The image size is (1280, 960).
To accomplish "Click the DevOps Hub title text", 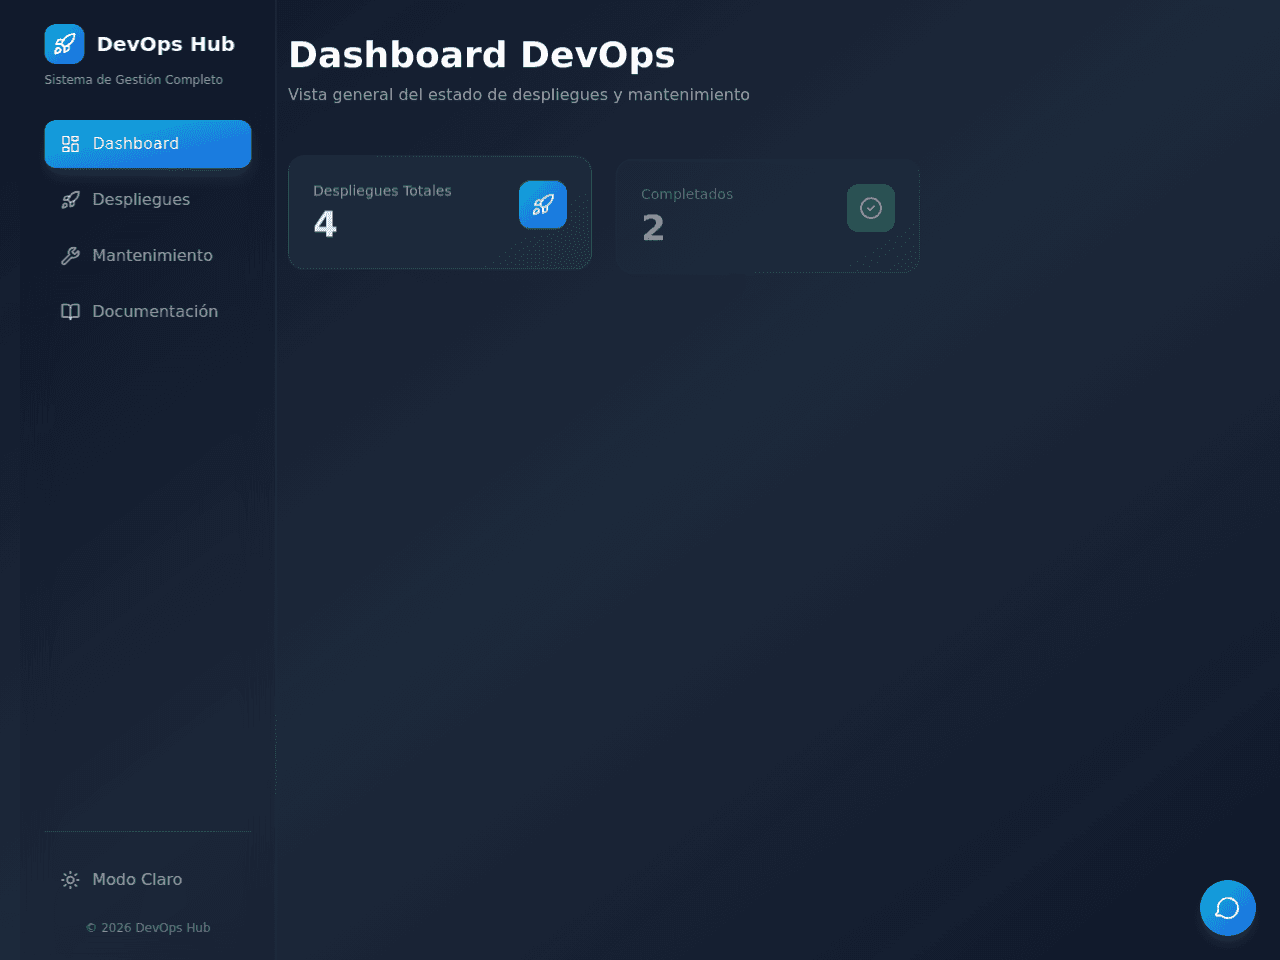I will [166, 44].
